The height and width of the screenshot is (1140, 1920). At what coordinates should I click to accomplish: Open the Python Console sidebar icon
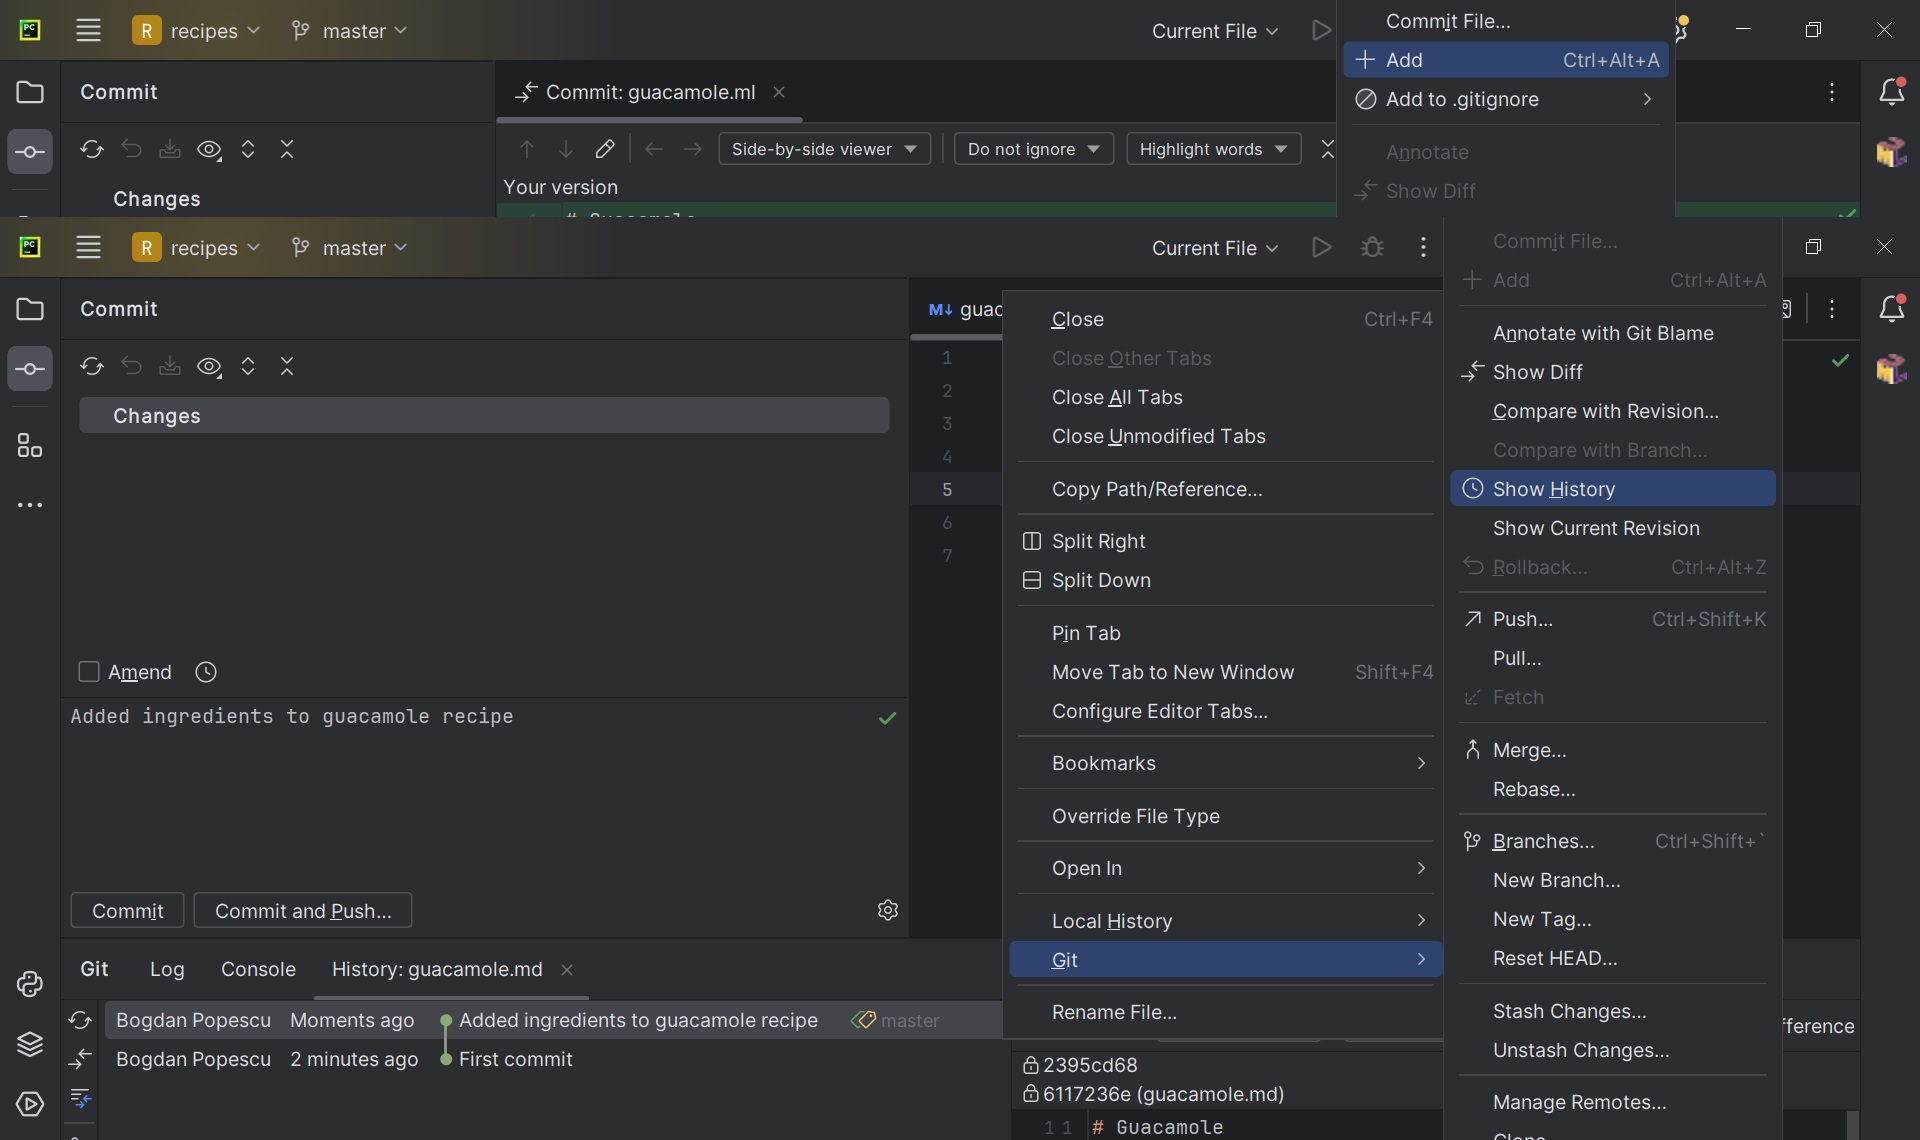click(x=30, y=984)
